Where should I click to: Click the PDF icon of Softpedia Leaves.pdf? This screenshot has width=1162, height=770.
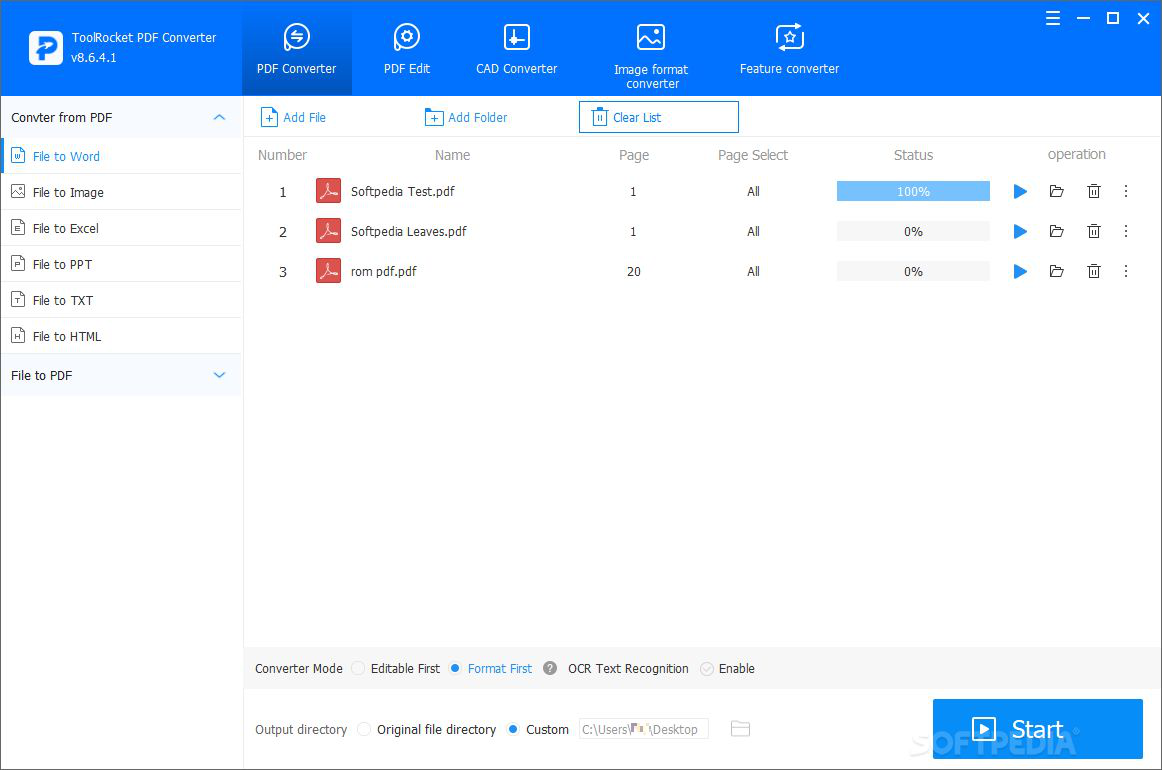[x=328, y=231]
